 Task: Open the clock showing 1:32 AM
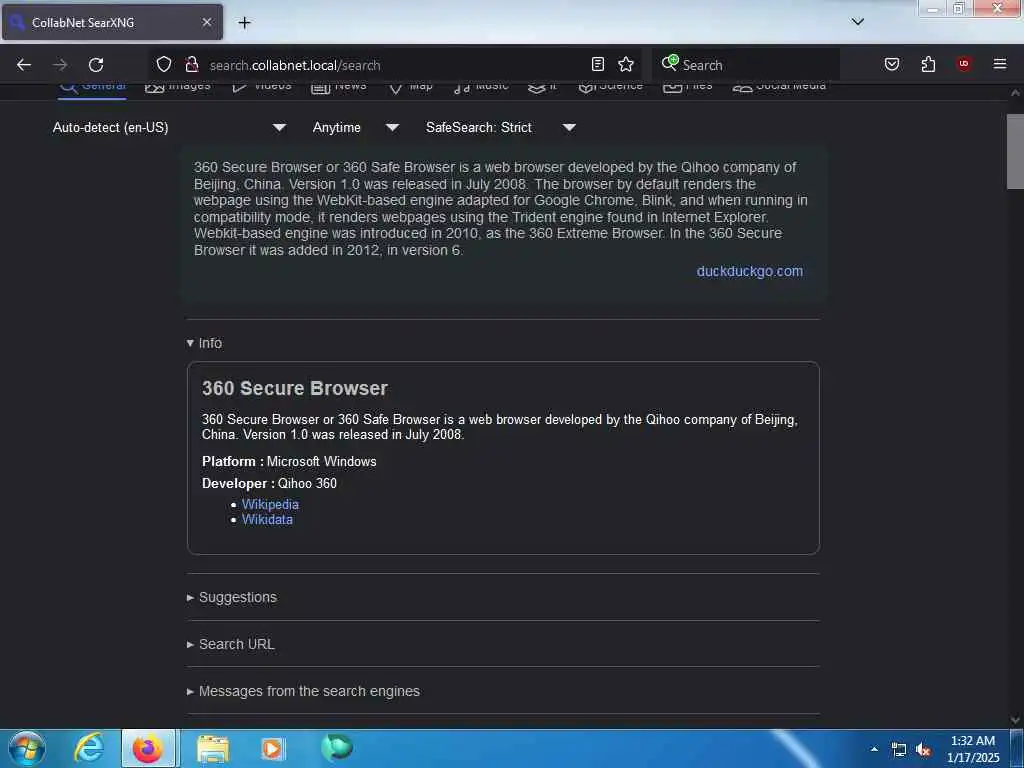(973, 749)
